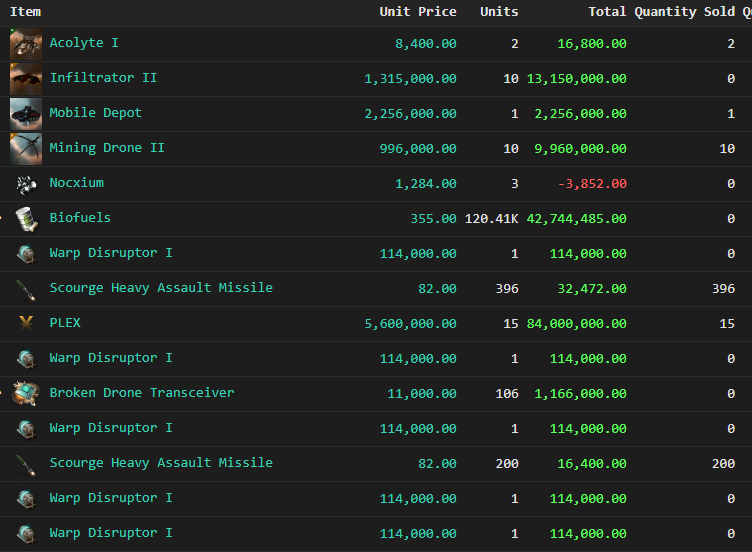Sort by the Units column header
Image resolution: width=752 pixels, height=552 pixels.
[498, 12]
